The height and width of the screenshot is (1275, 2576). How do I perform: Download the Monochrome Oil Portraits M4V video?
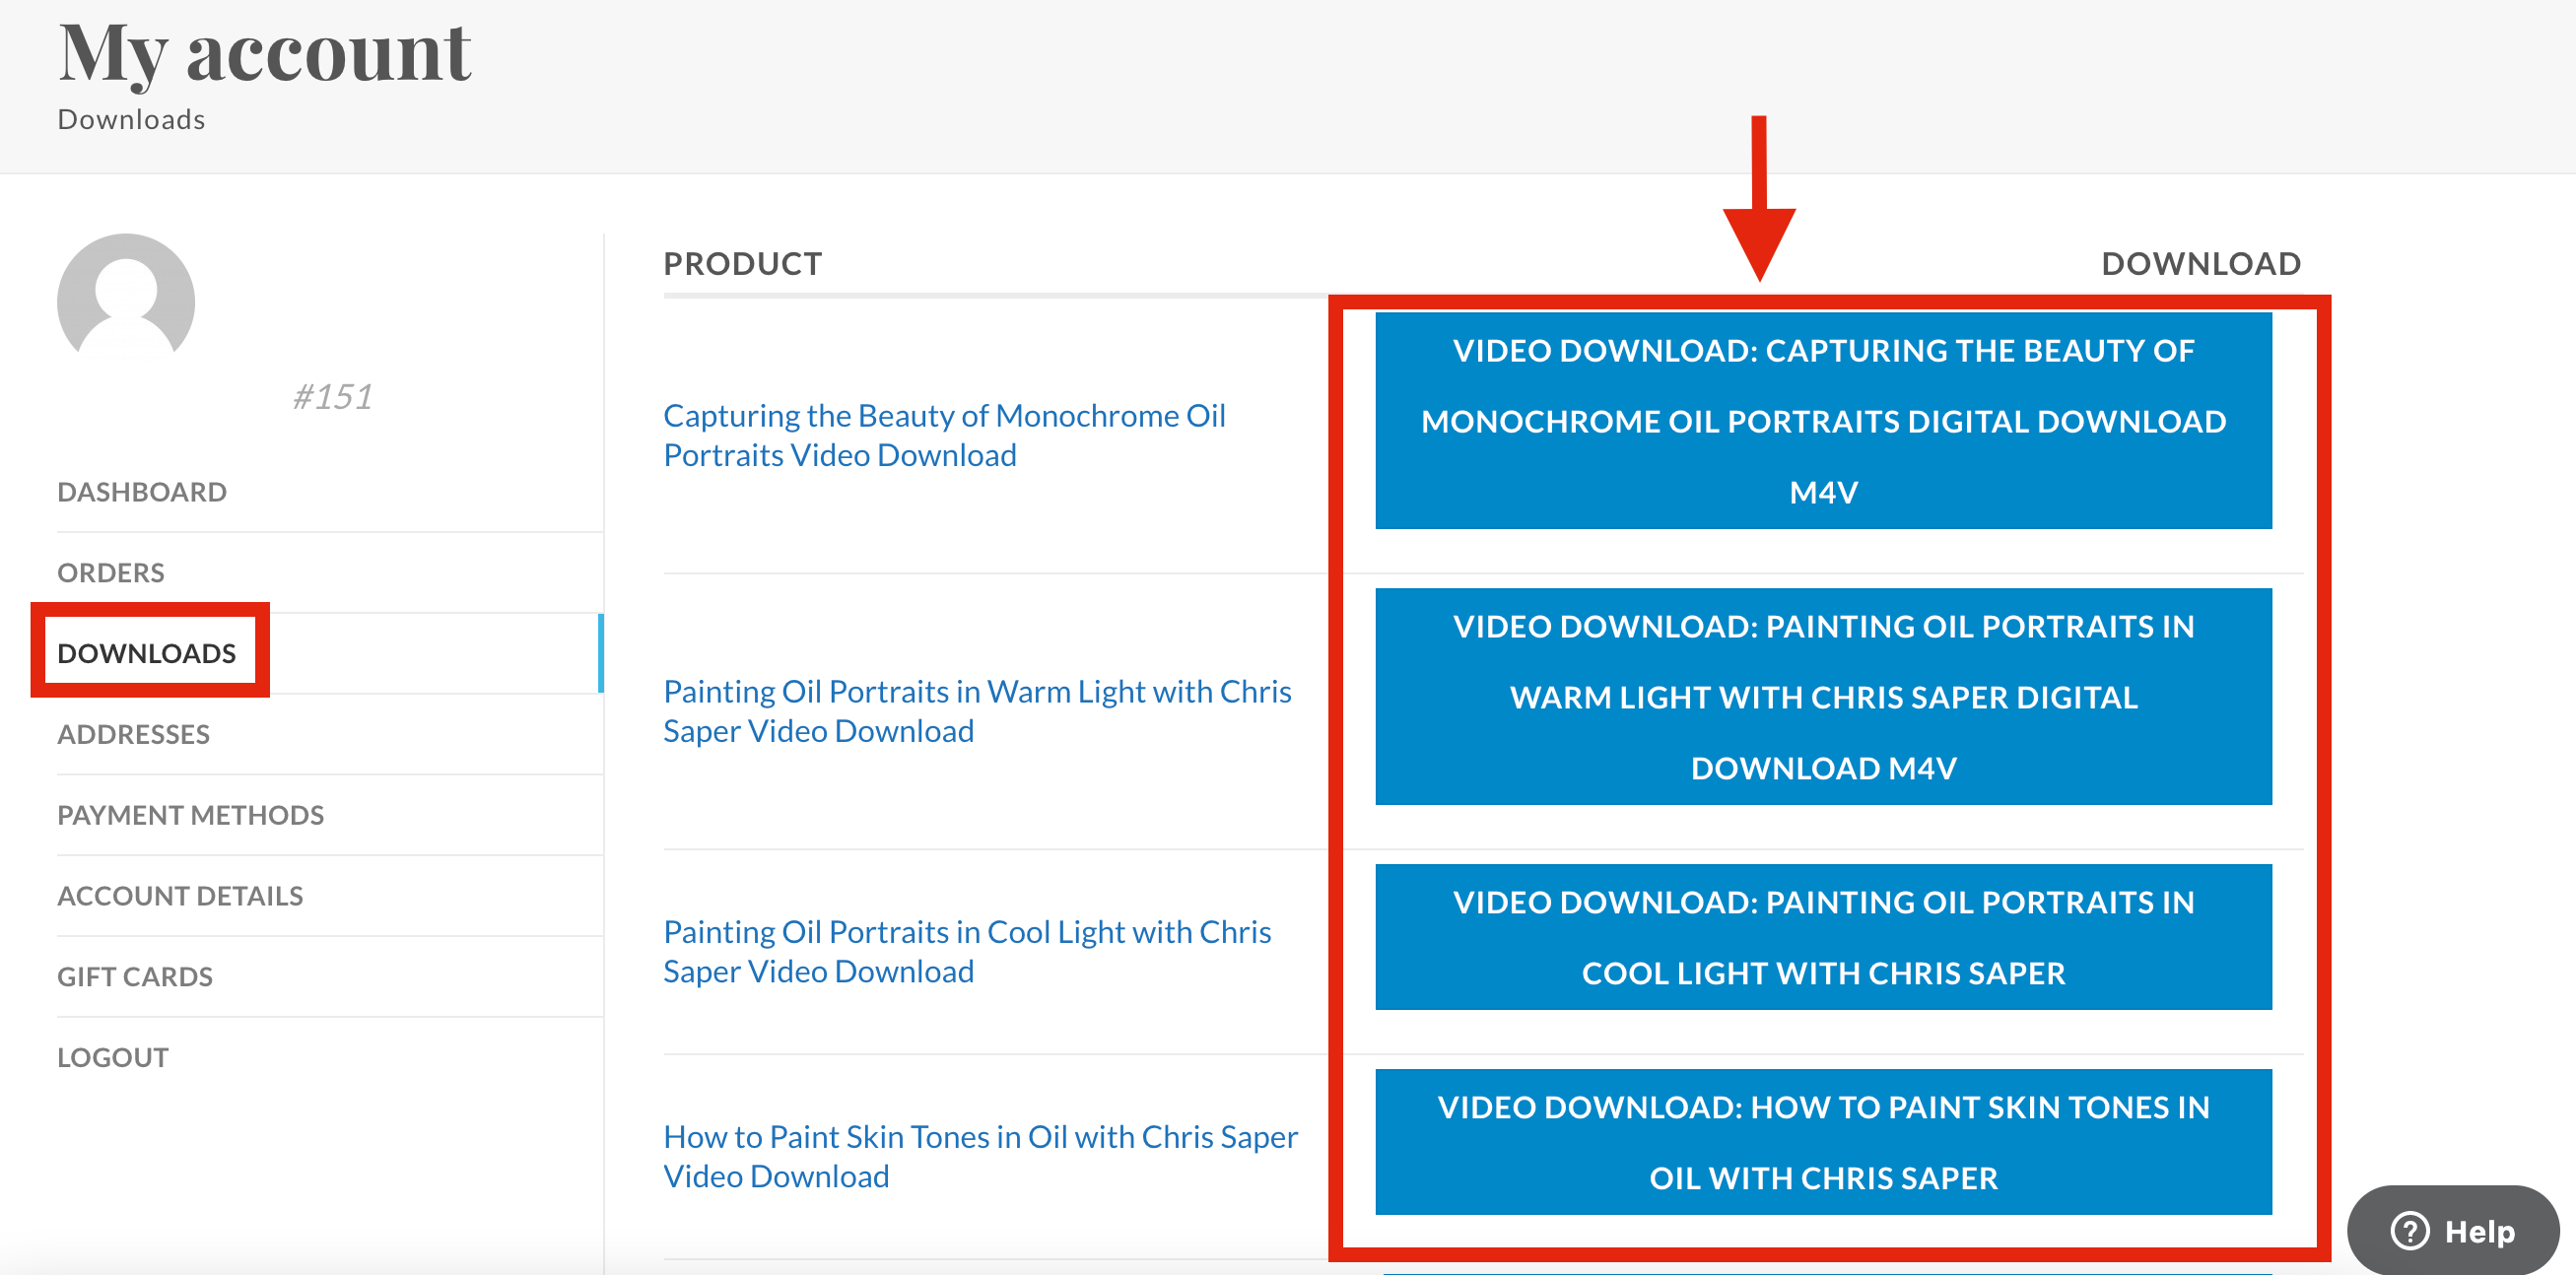click(x=1823, y=421)
